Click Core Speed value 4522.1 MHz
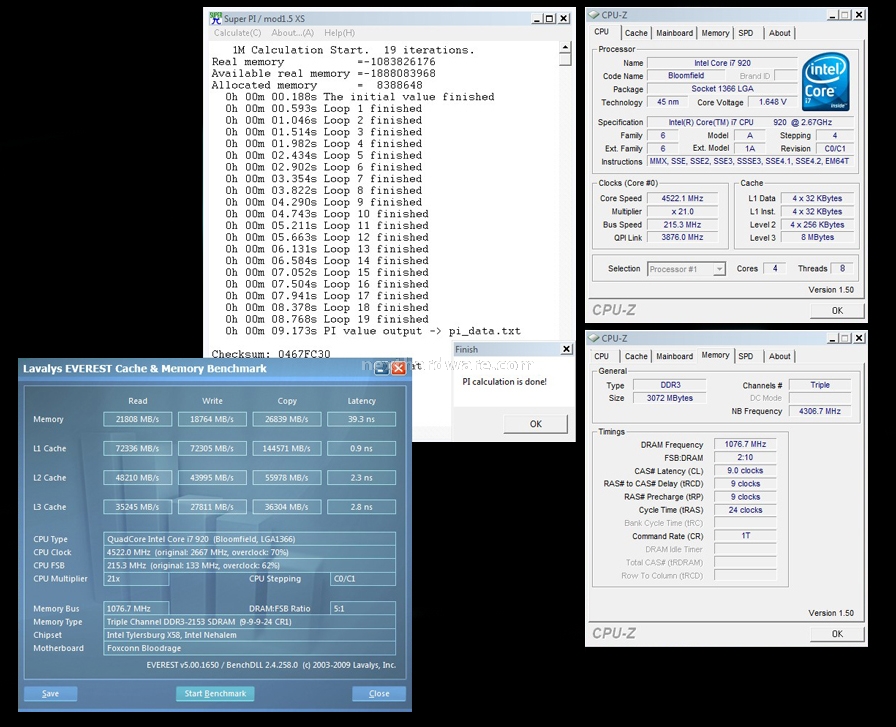This screenshot has height=727, width=896. pyautogui.click(x=682, y=198)
